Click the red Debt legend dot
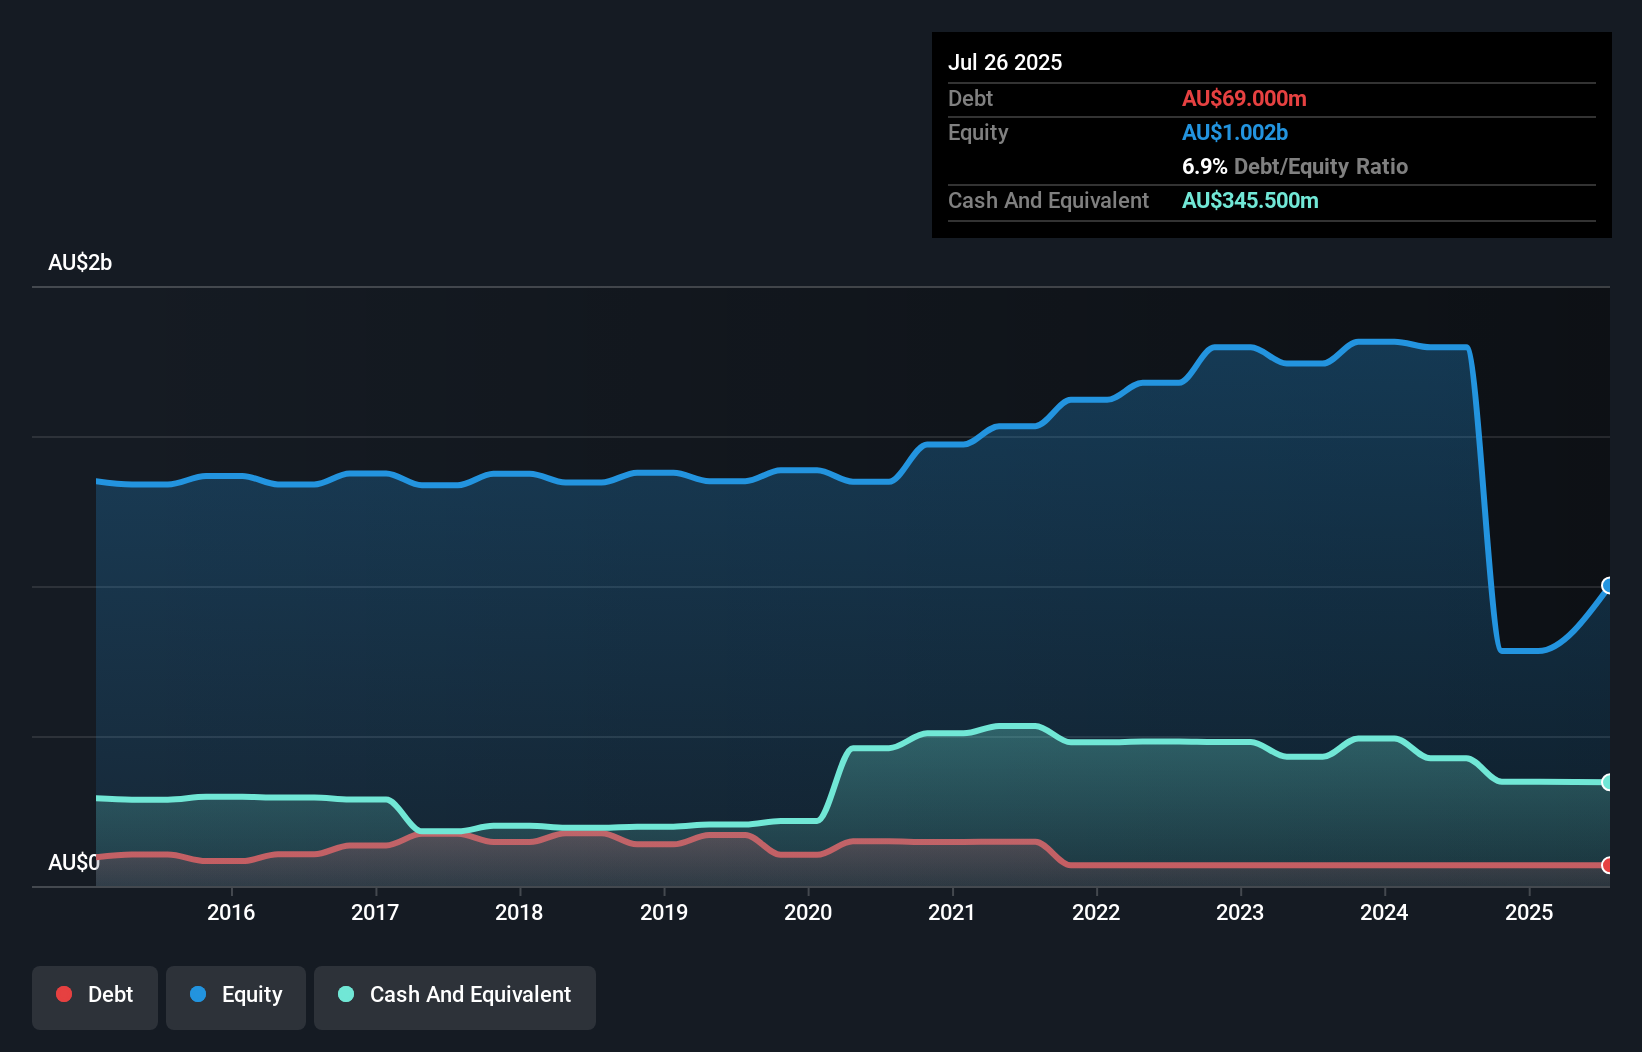 point(64,994)
